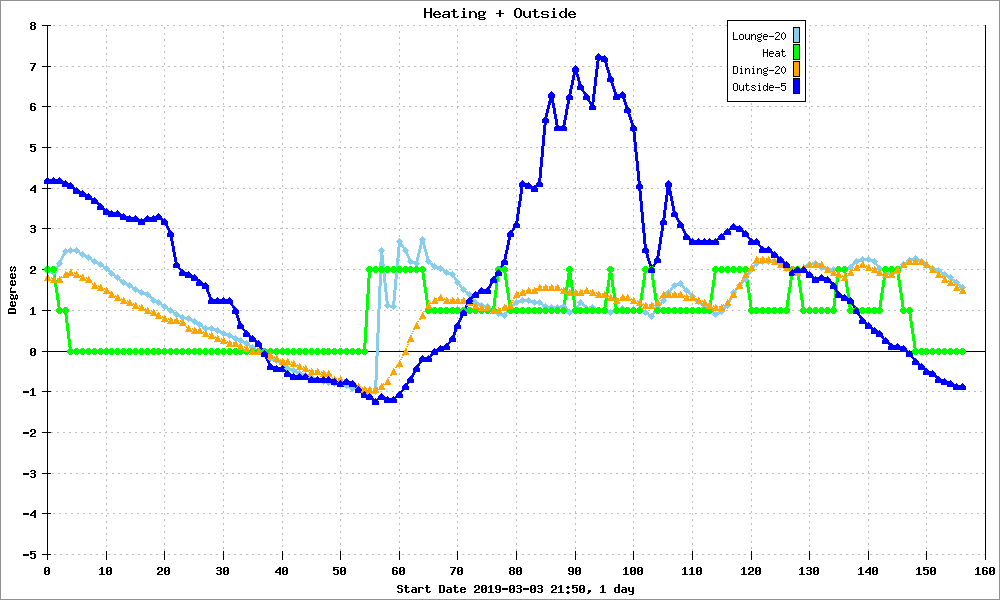Click the 'Degrees' y-axis label
This screenshot has height=600, width=1000.
tap(12, 290)
